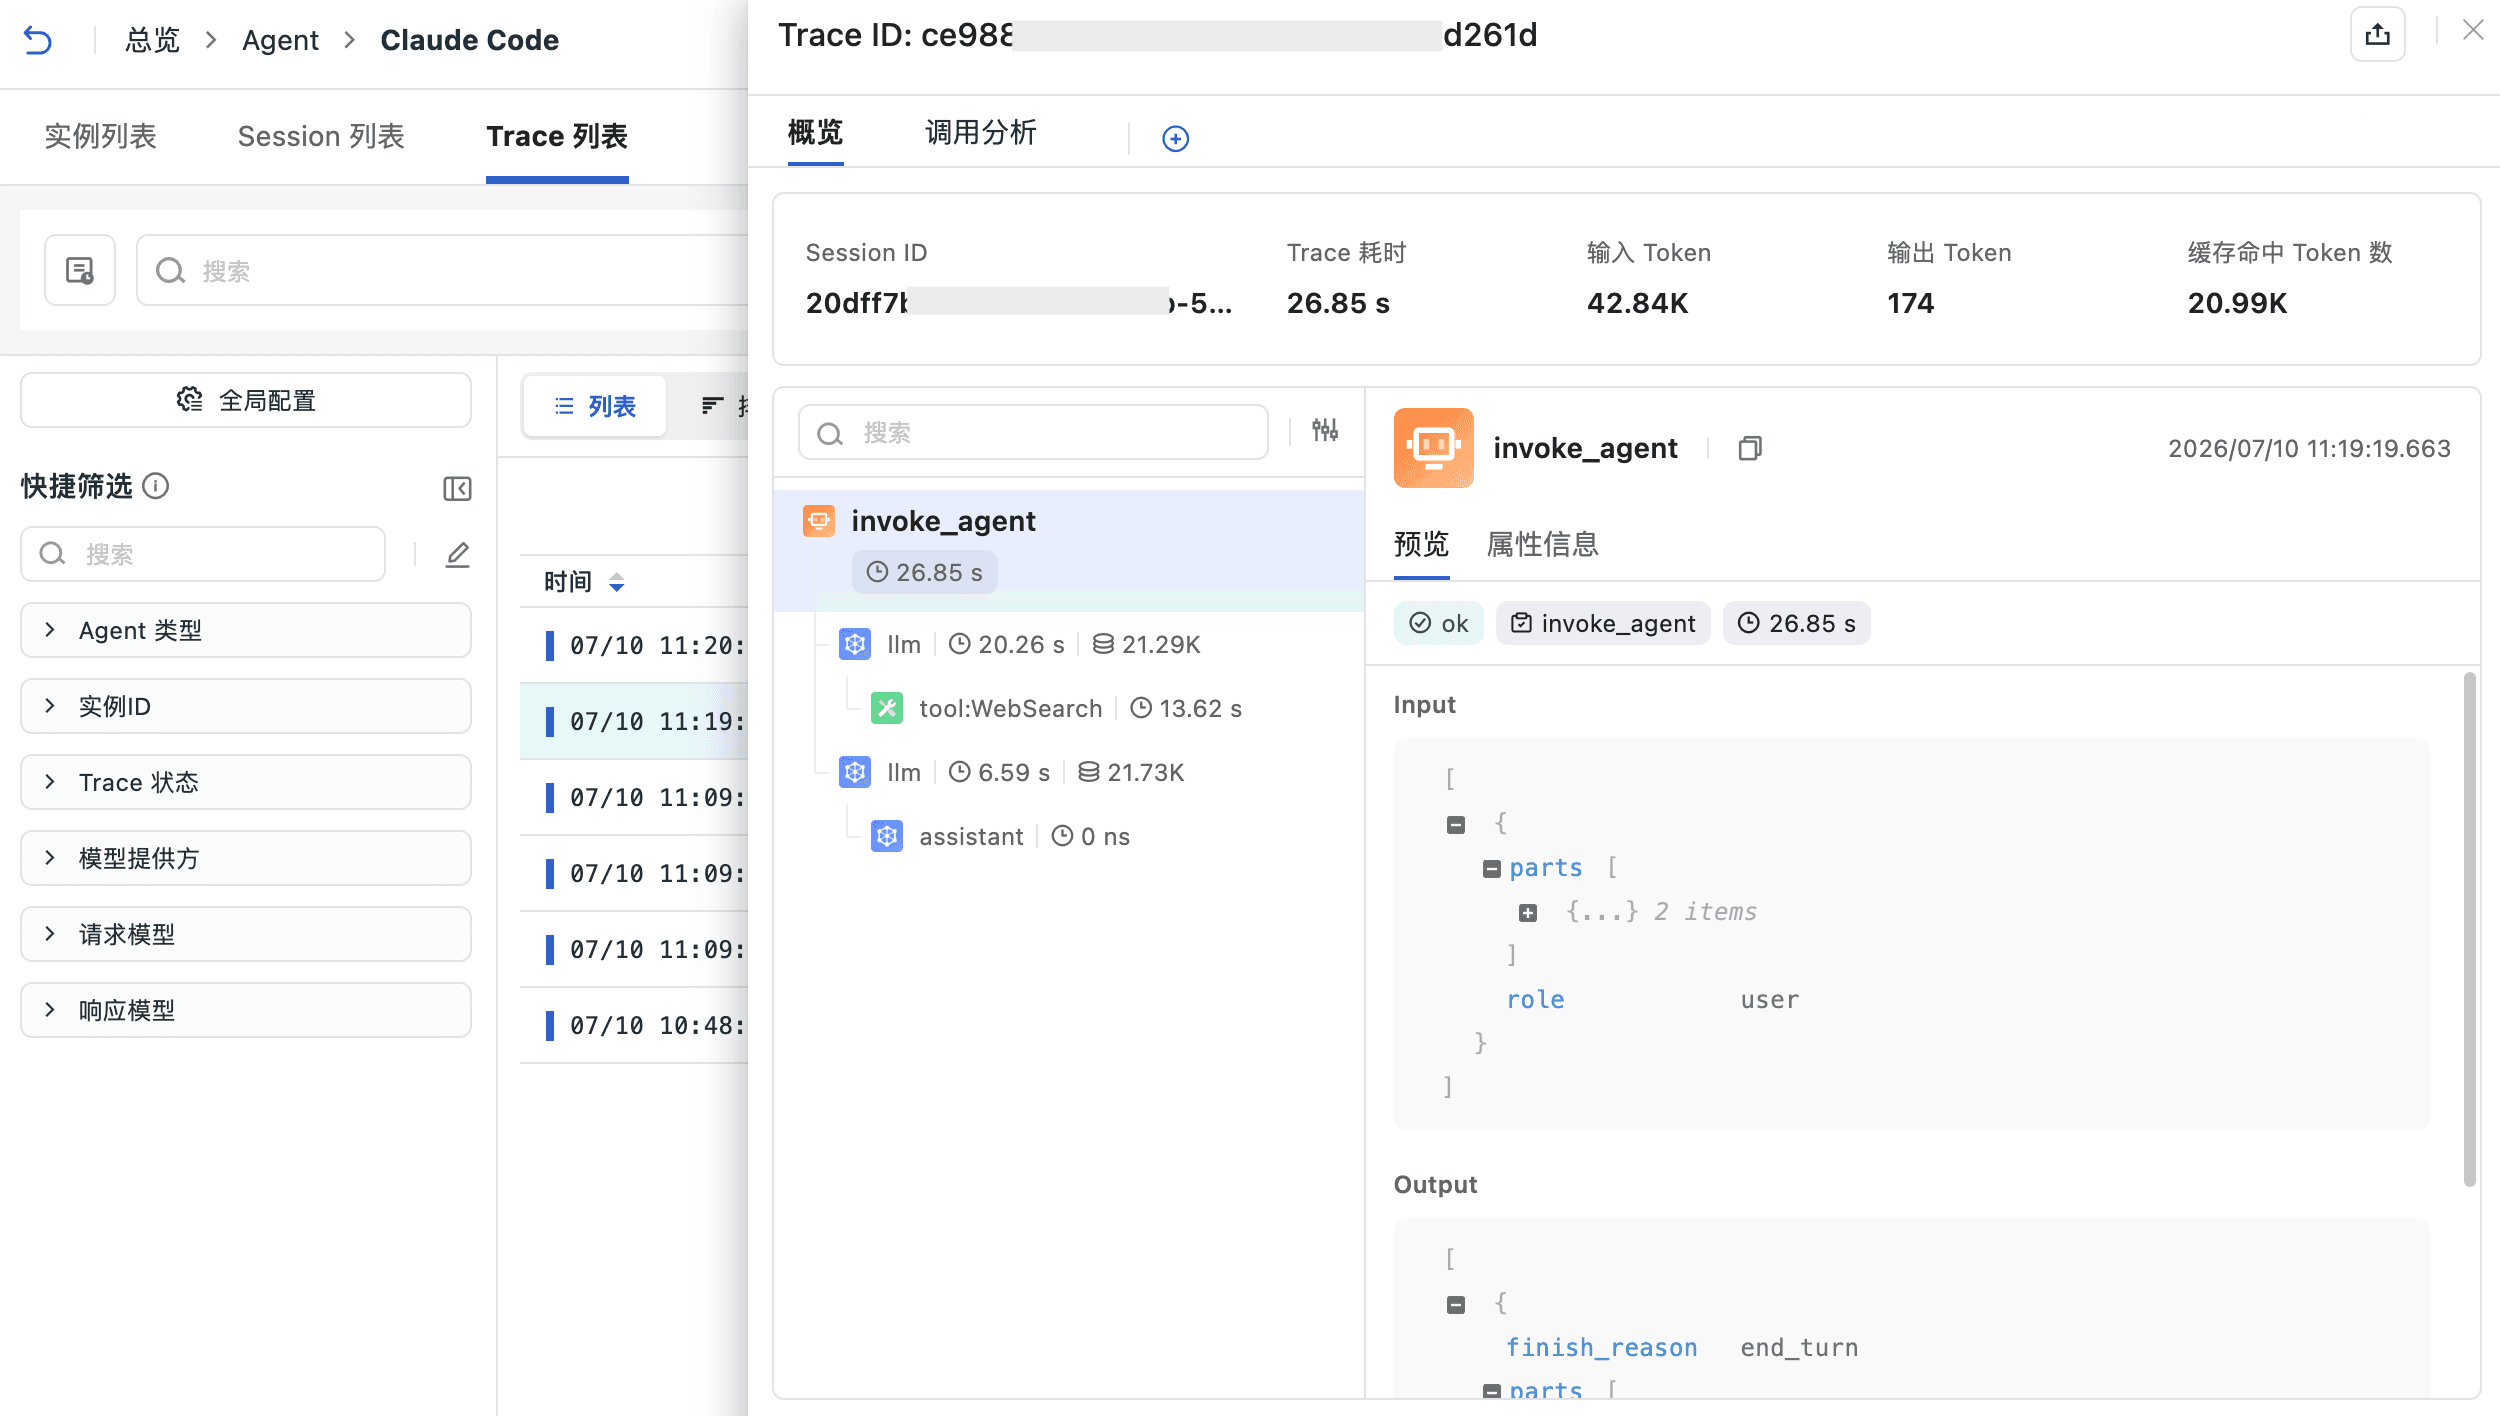This screenshot has height=1416, width=2500.
Task: Click the 26.85 s duration tag in preview
Action: (1796, 623)
